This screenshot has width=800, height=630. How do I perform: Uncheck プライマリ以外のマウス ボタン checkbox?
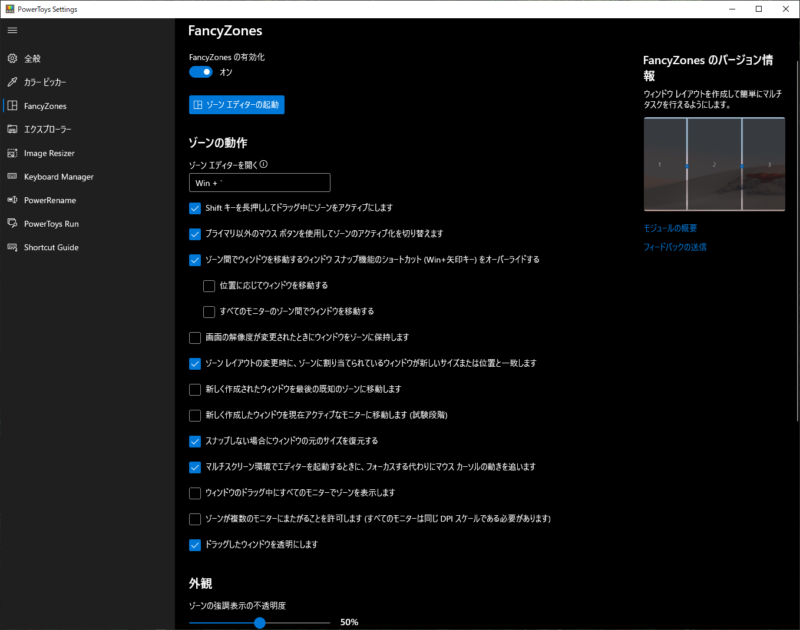click(x=195, y=234)
